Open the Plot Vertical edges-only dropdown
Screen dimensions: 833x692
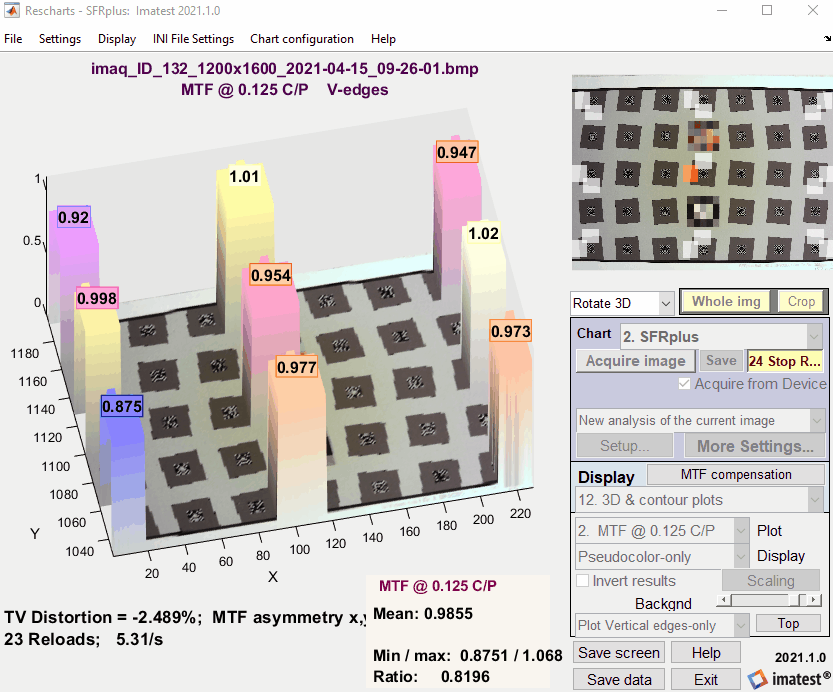point(662,625)
